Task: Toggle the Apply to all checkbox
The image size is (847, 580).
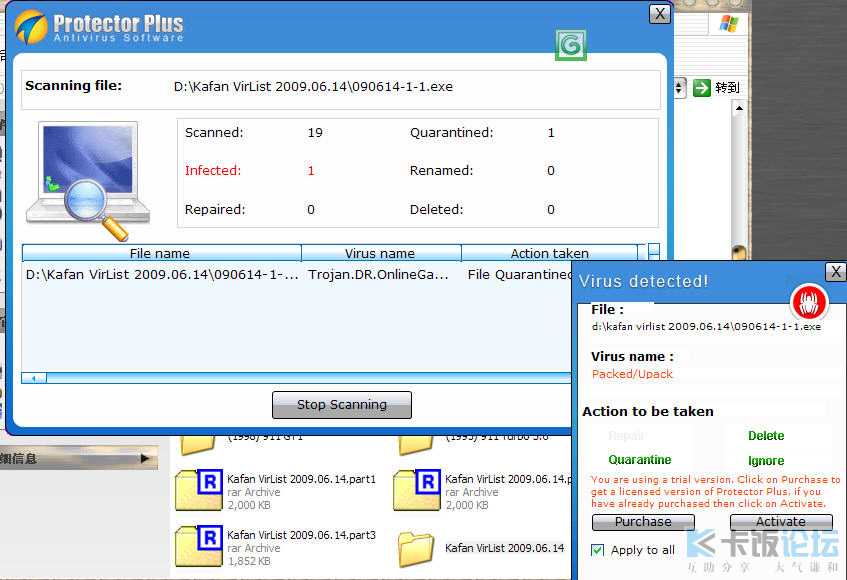Action: tap(597, 550)
